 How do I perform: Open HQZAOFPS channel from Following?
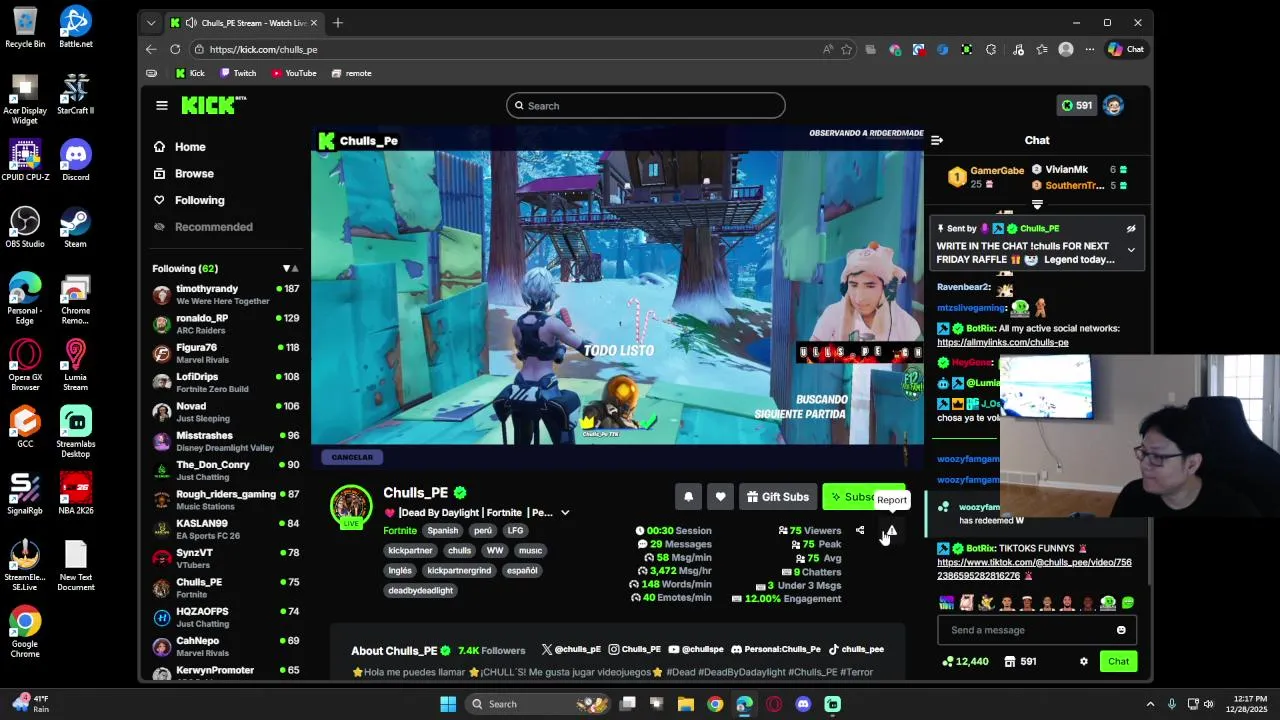226,617
